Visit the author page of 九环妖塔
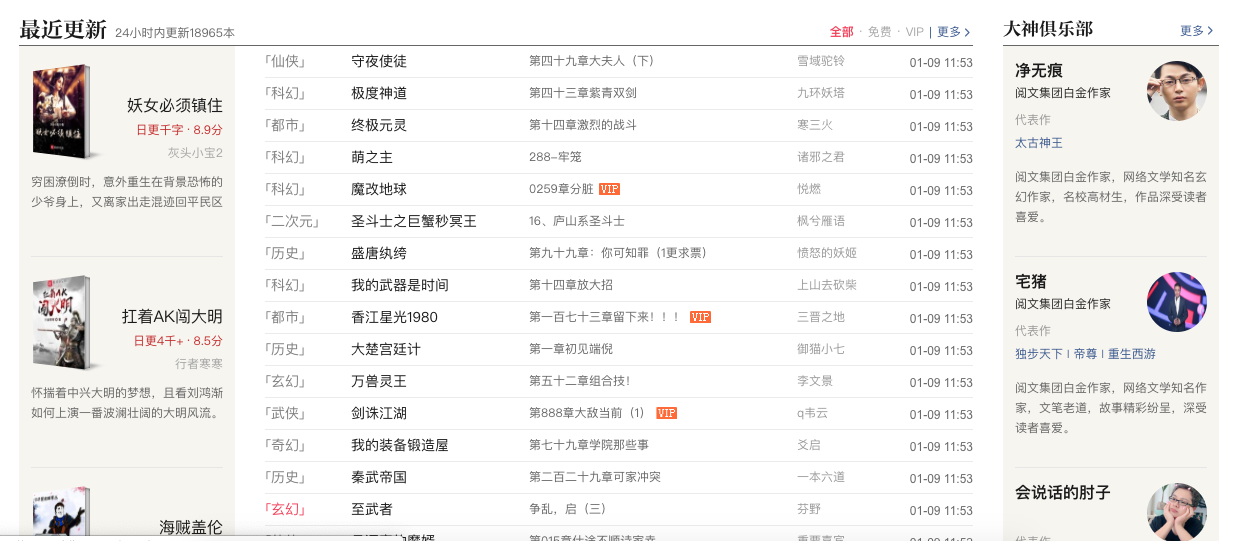1240x541 pixels. pyautogui.click(x=820, y=93)
